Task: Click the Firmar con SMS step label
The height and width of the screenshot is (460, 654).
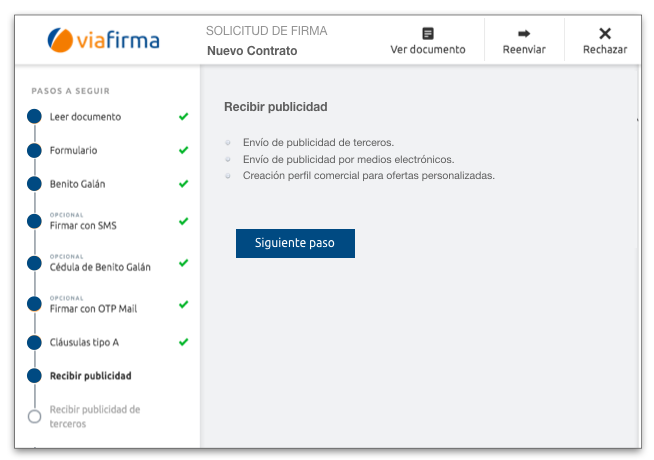Action: point(83,226)
